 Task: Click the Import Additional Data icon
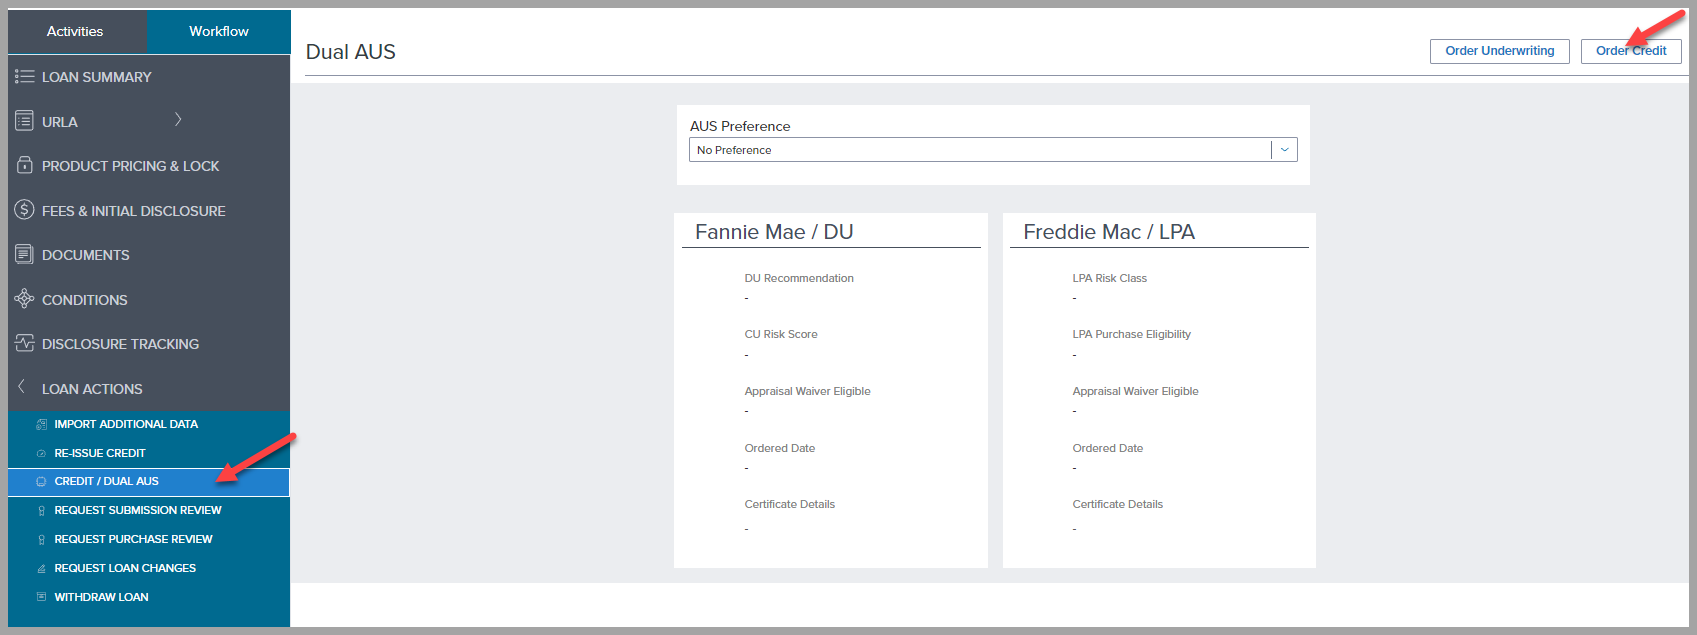pyautogui.click(x=41, y=425)
